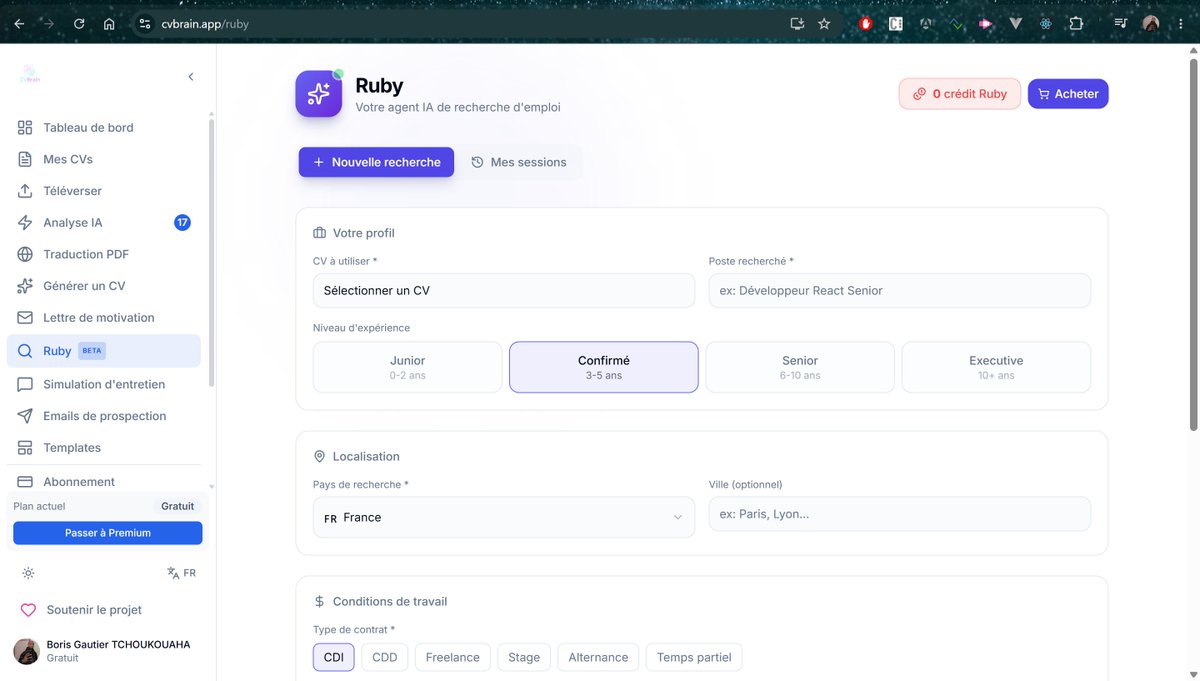Click Passer à Premium button
Image resolution: width=1200 pixels, height=681 pixels.
click(108, 533)
